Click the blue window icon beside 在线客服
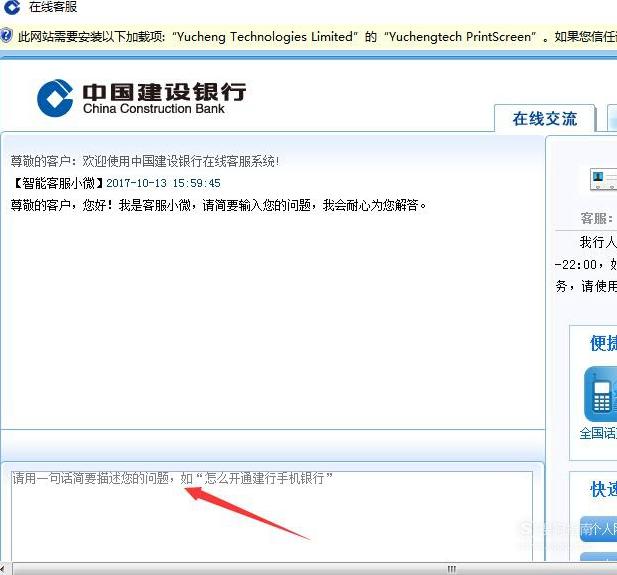Viewport: 617px width, 575px height. click(11, 7)
